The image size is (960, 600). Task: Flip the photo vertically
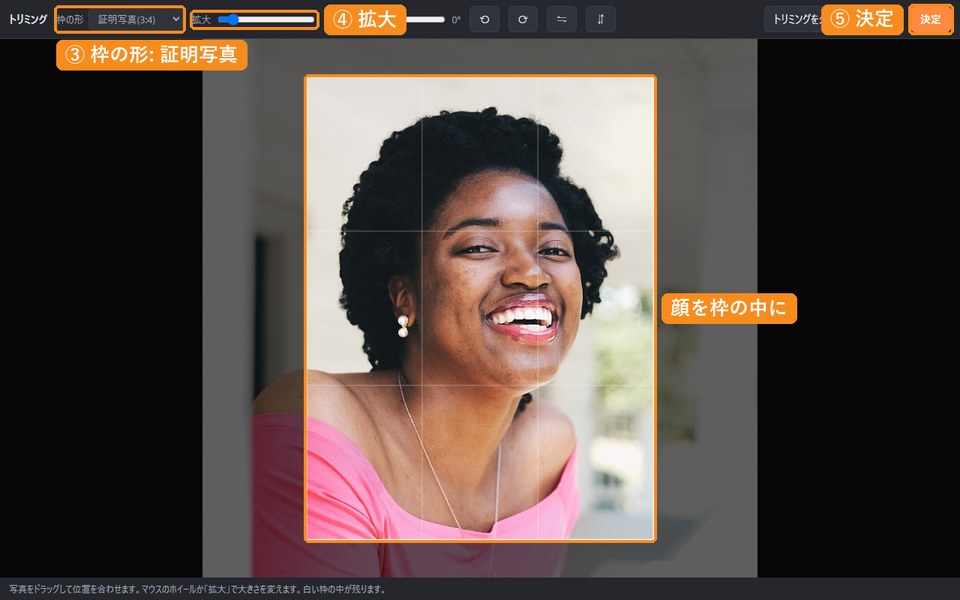point(601,20)
